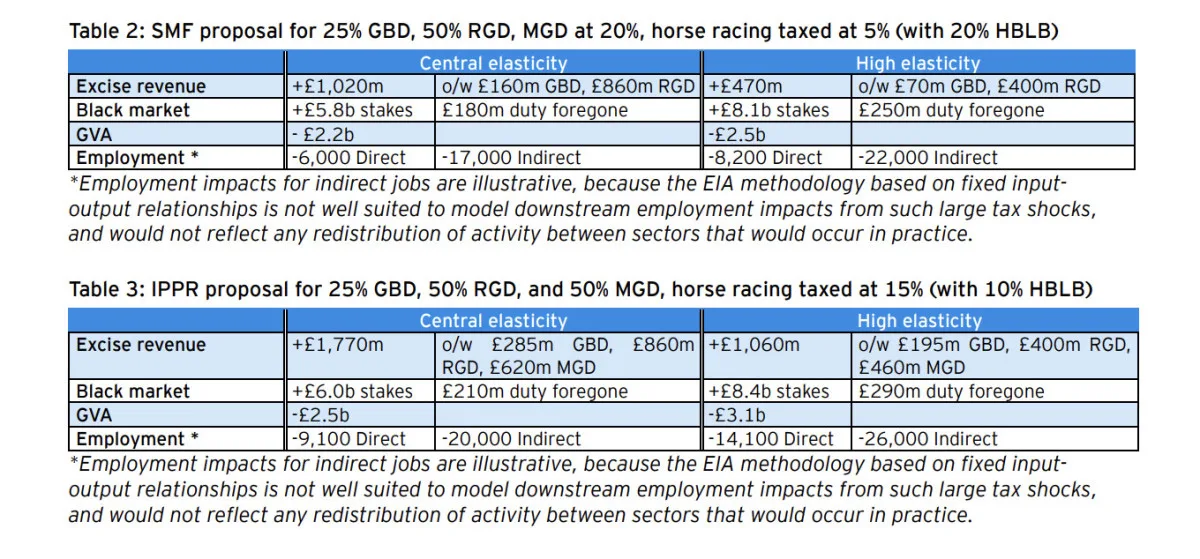Click the Table 3 IPPR proposal title
This screenshot has height=559, width=1200.
coord(580,290)
